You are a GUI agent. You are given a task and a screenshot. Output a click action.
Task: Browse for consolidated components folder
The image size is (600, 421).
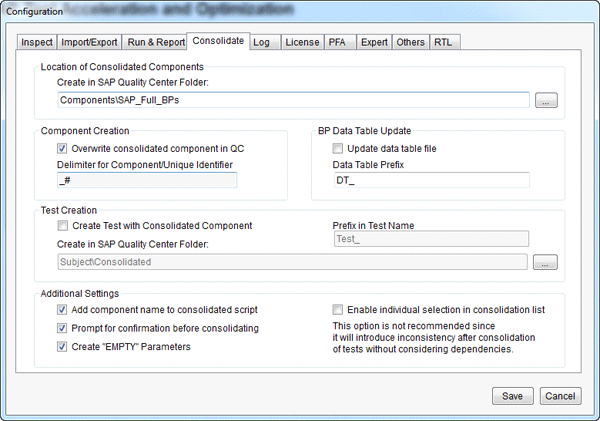[x=546, y=100]
